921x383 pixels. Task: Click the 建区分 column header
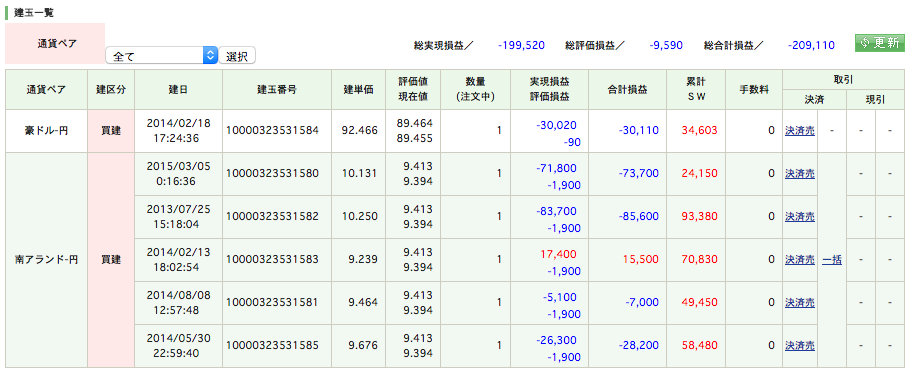click(x=111, y=89)
